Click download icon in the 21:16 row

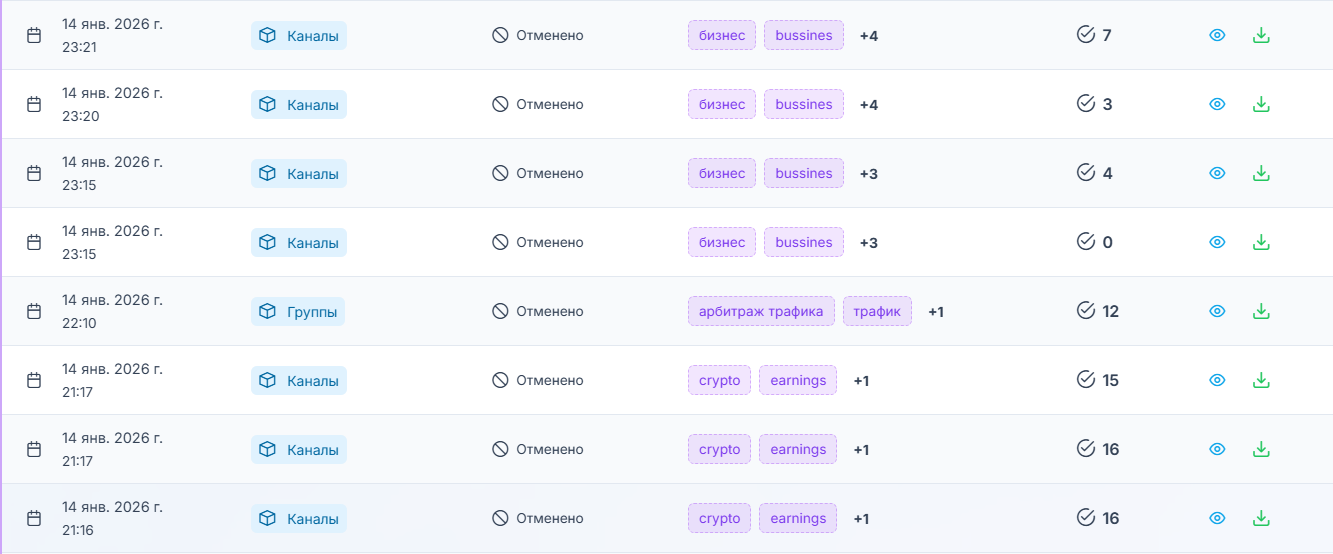click(x=1261, y=518)
